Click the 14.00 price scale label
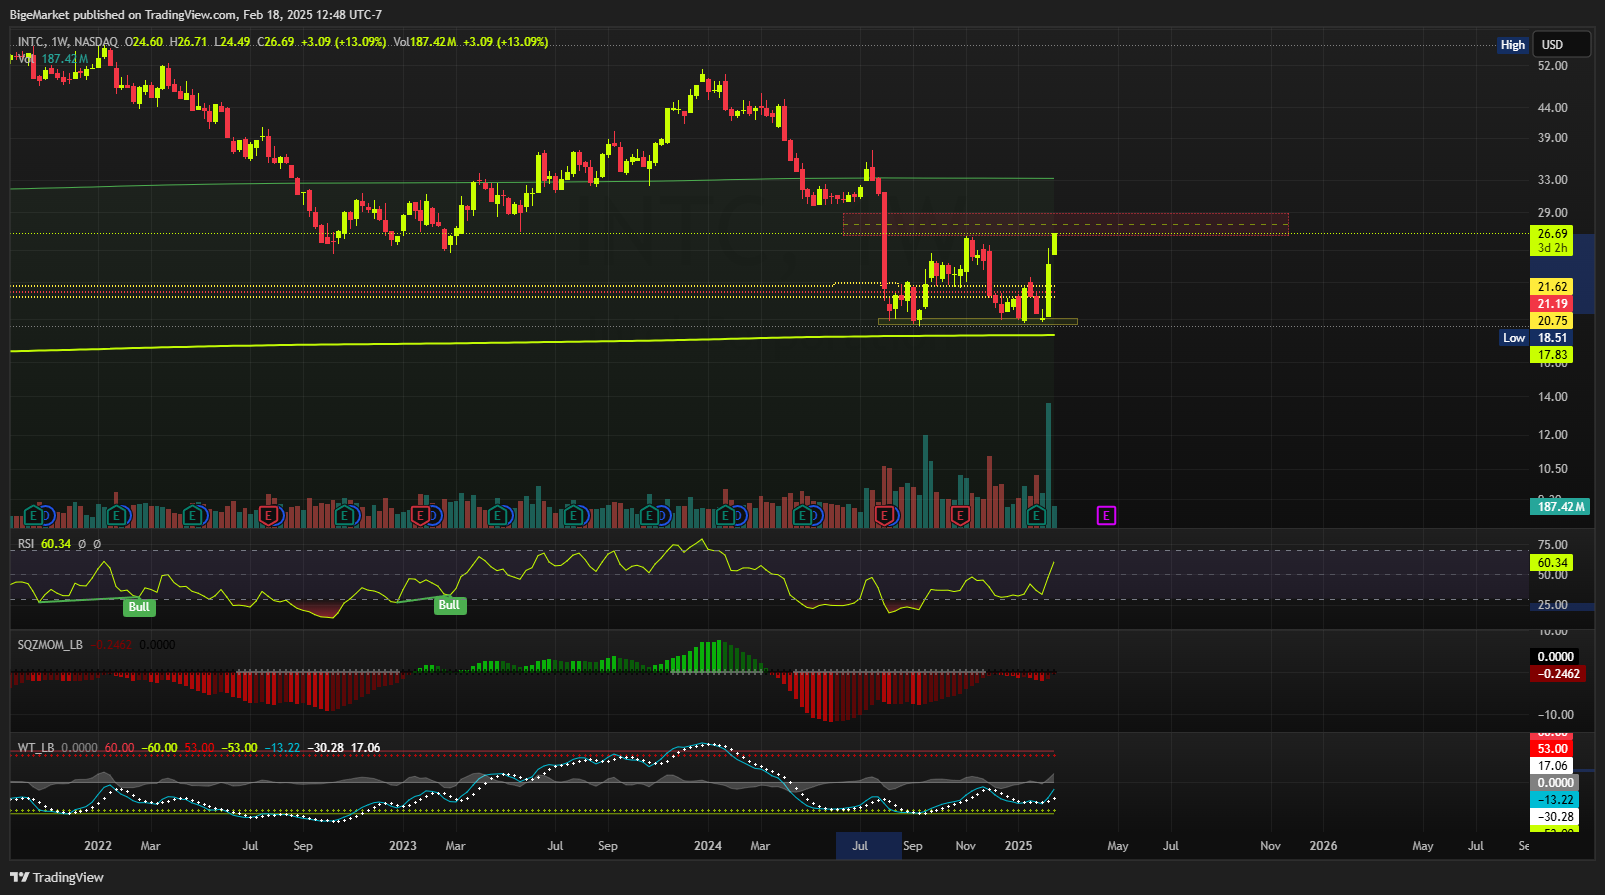Screen dimensions: 1605x895 pyautogui.click(x=1552, y=397)
